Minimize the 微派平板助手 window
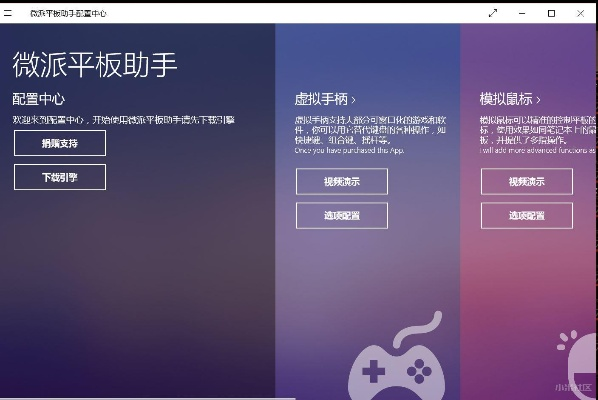598x400 pixels. point(522,13)
